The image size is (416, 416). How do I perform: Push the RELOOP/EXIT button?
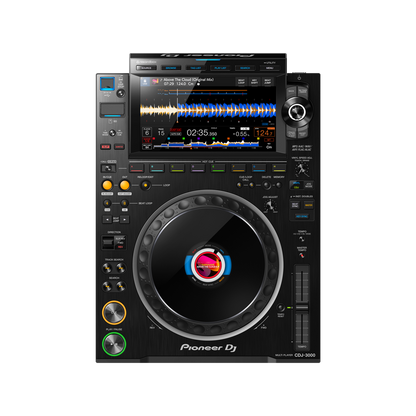(145, 185)
